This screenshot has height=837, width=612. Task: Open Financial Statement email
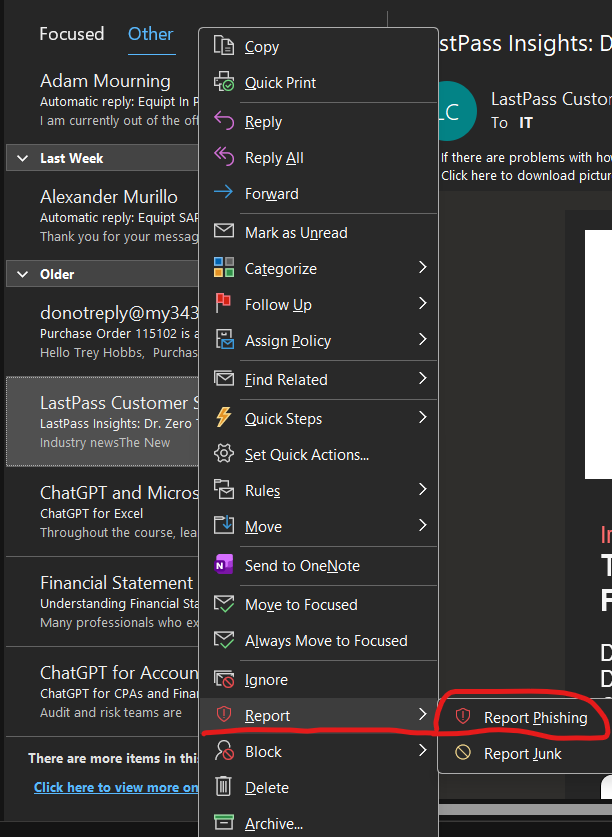click(x=103, y=602)
